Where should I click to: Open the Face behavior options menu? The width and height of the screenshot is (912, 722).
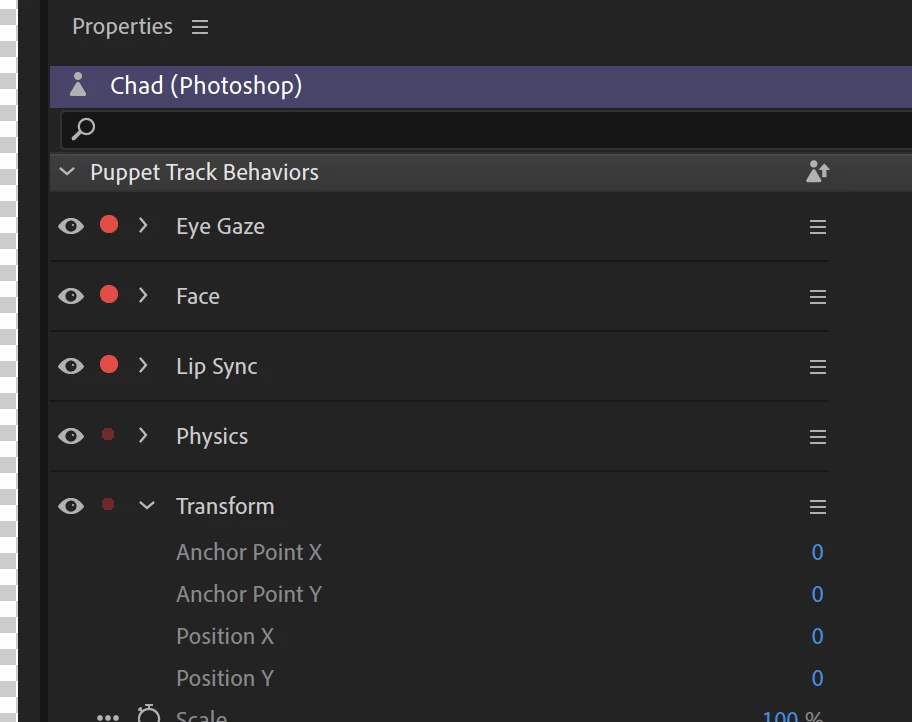[818, 297]
